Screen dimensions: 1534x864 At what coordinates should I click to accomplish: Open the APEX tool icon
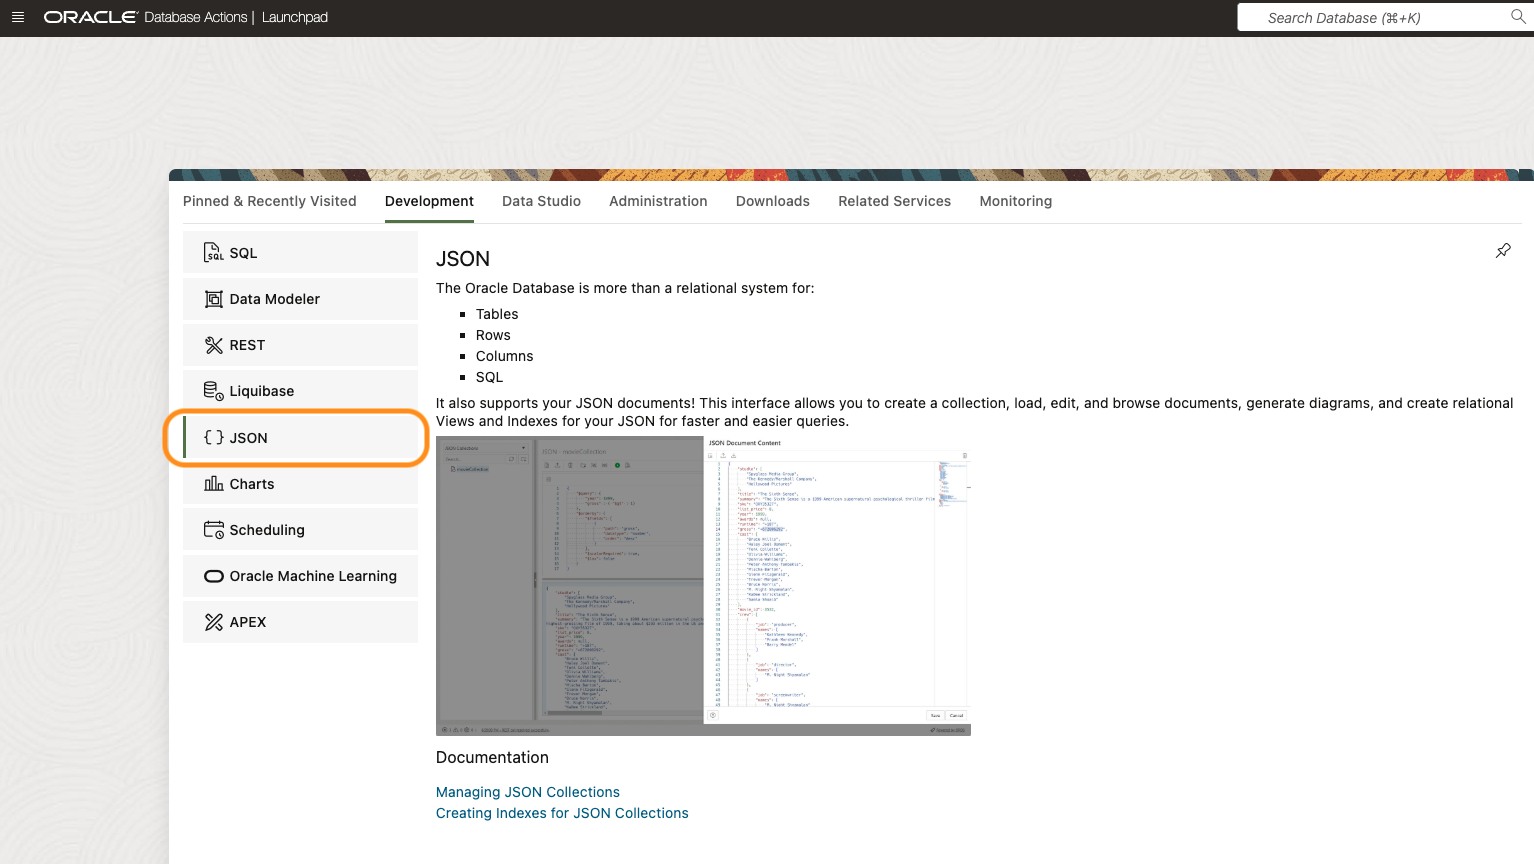tap(212, 621)
